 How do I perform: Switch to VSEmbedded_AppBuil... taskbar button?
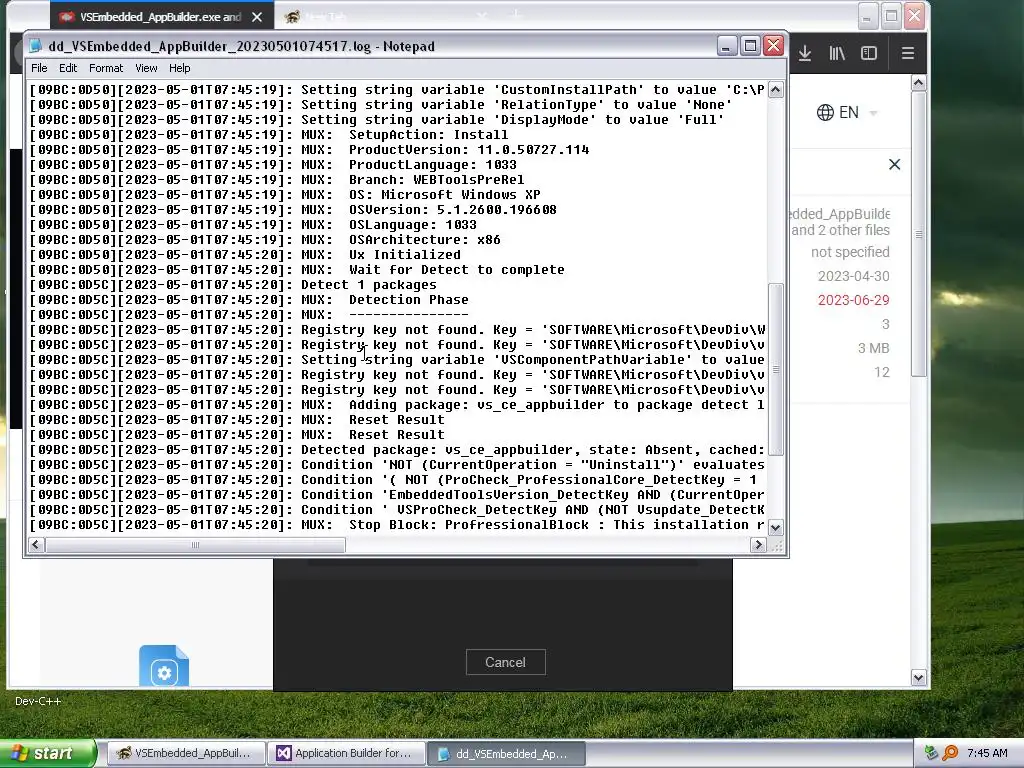click(185, 754)
